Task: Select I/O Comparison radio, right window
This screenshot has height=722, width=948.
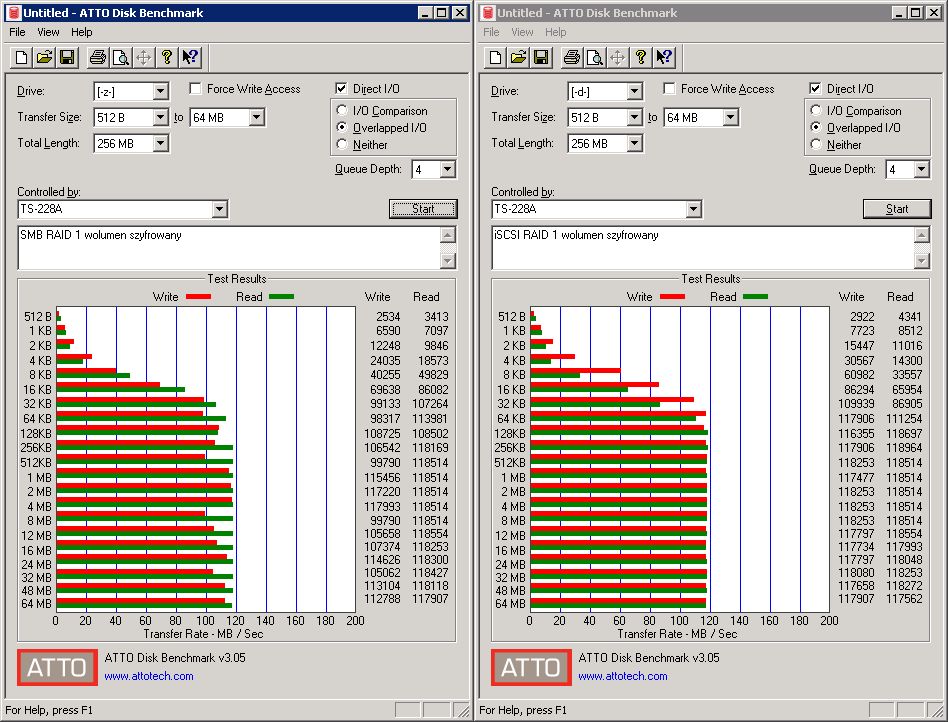Action: tap(816, 111)
